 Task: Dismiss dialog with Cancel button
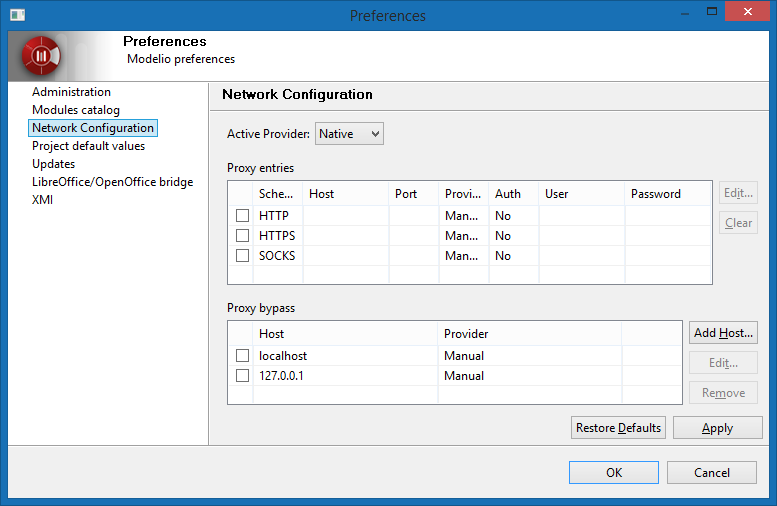coord(711,472)
